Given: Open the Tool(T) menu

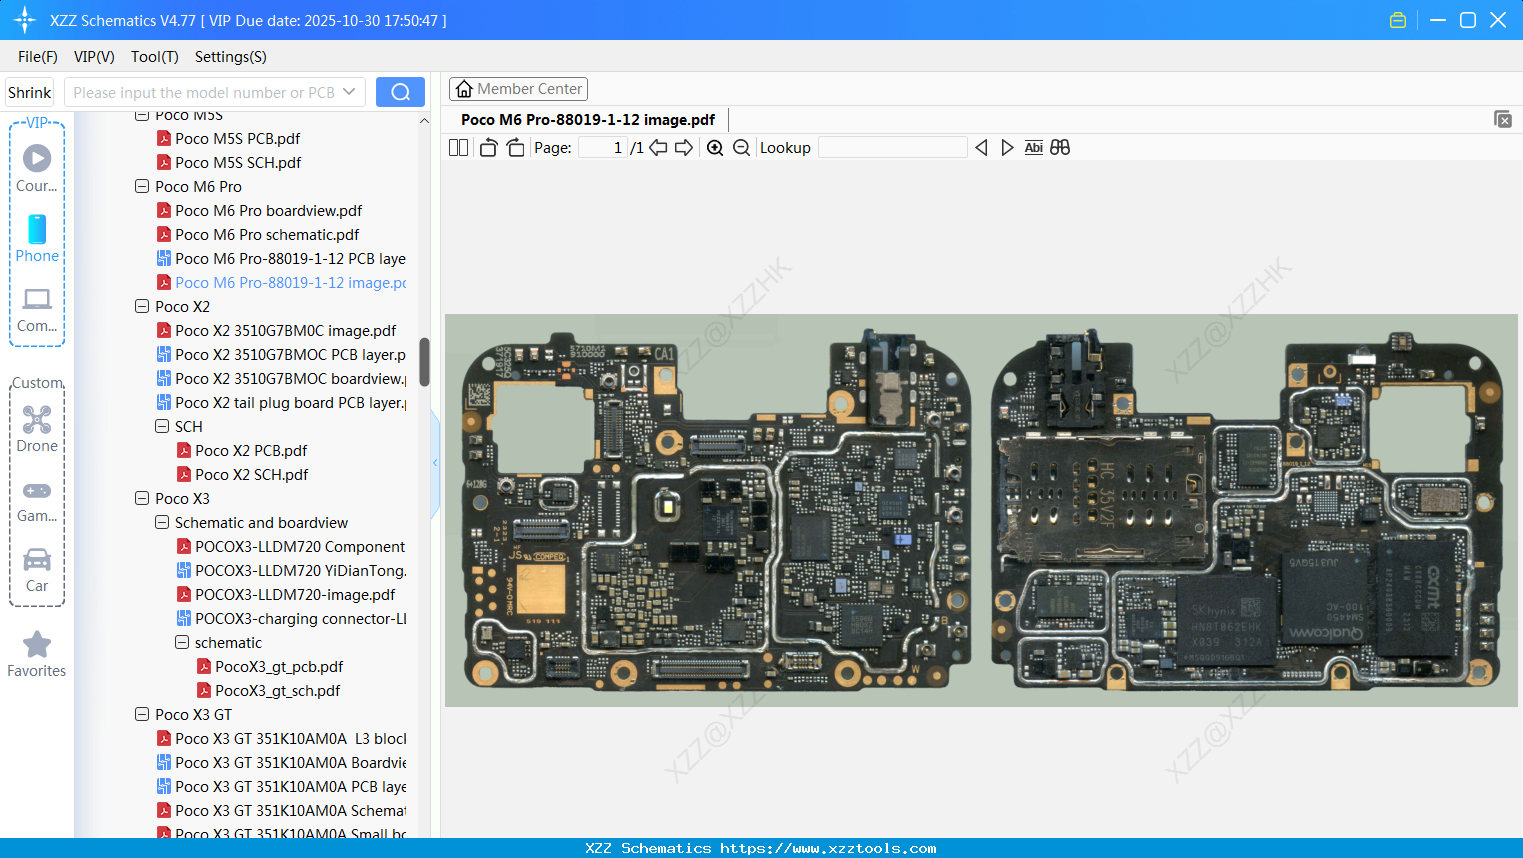Looking at the screenshot, I should click(x=155, y=57).
